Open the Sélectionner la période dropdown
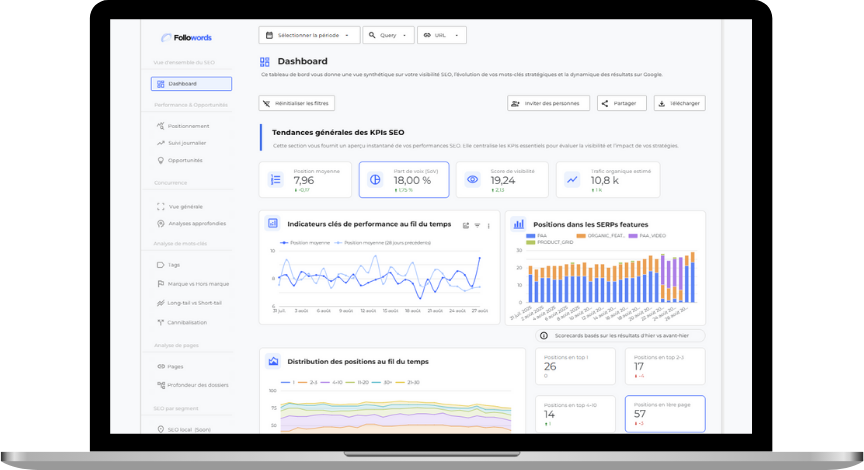 tap(308, 35)
